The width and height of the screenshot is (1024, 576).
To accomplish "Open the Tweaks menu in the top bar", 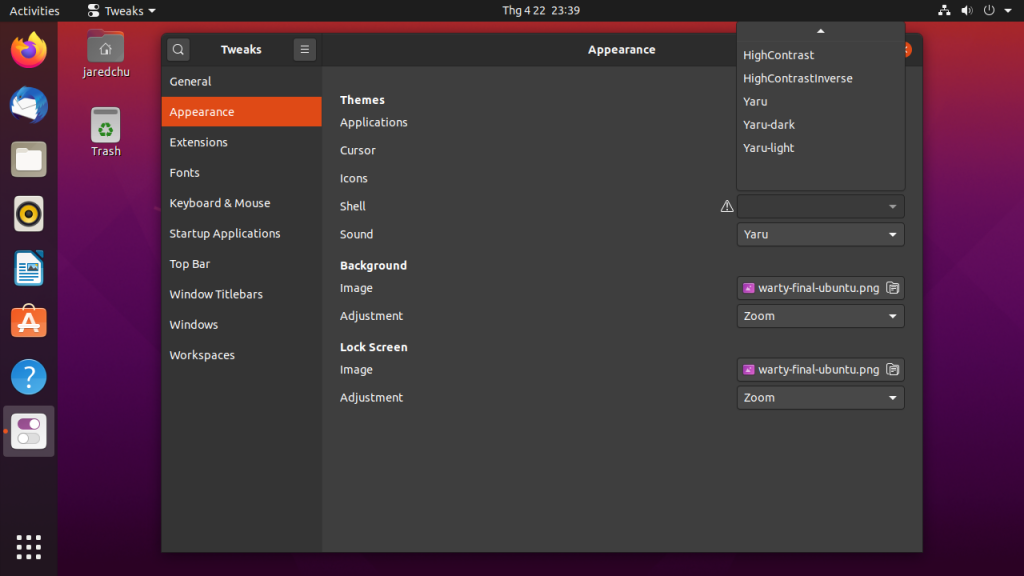I will click(120, 11).
